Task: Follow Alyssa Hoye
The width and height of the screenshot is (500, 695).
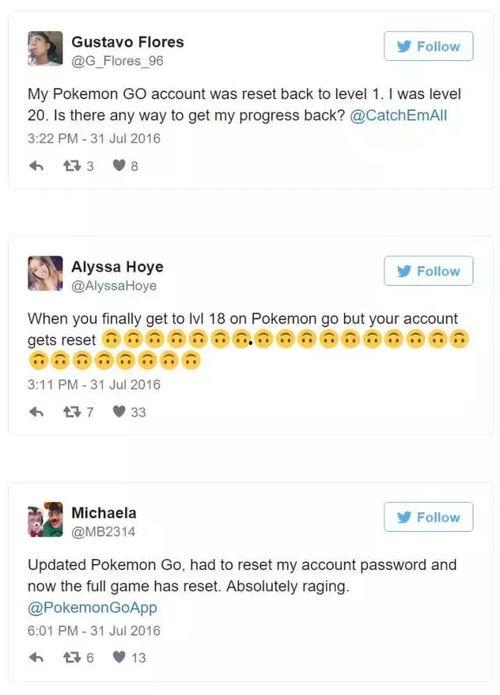Action: (428, 271)
